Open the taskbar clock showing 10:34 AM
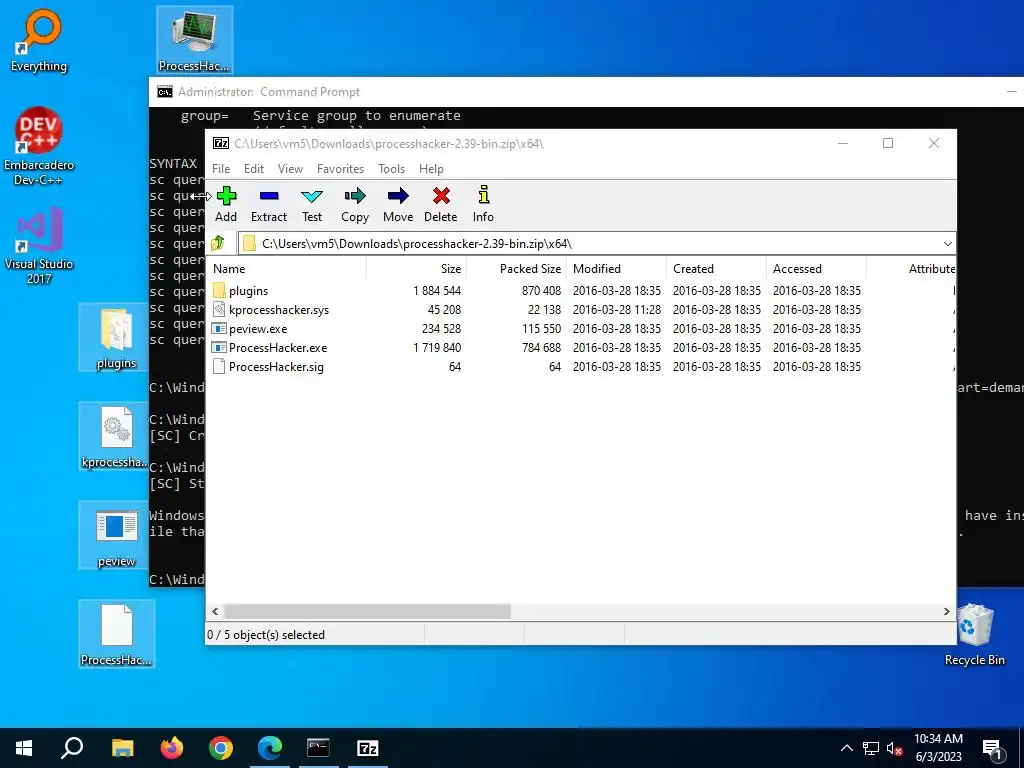The width and height of the screenshot is (1024, 768). 938,748
